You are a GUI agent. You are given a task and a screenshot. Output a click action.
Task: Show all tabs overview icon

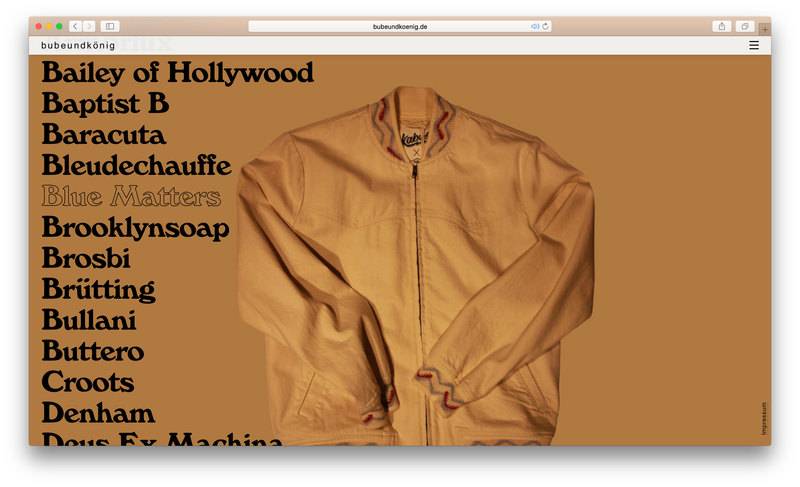(745, 26)
